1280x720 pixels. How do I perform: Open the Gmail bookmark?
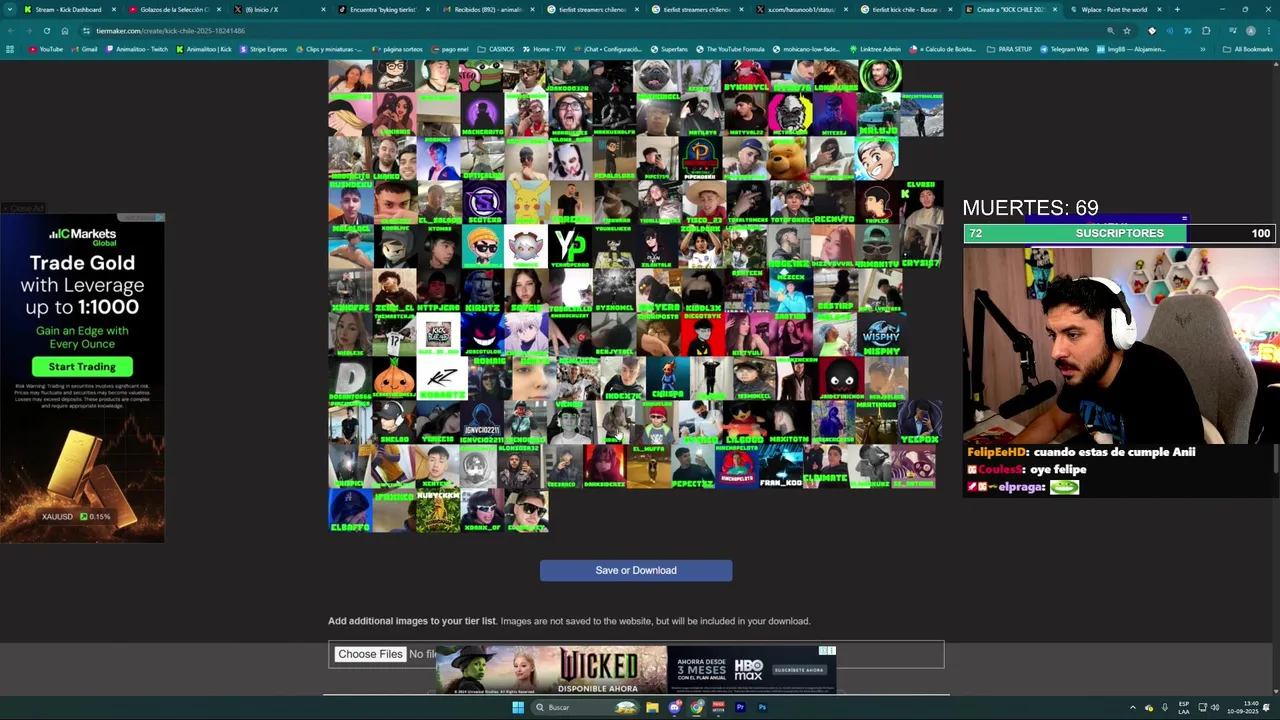(x=84, y=49)
